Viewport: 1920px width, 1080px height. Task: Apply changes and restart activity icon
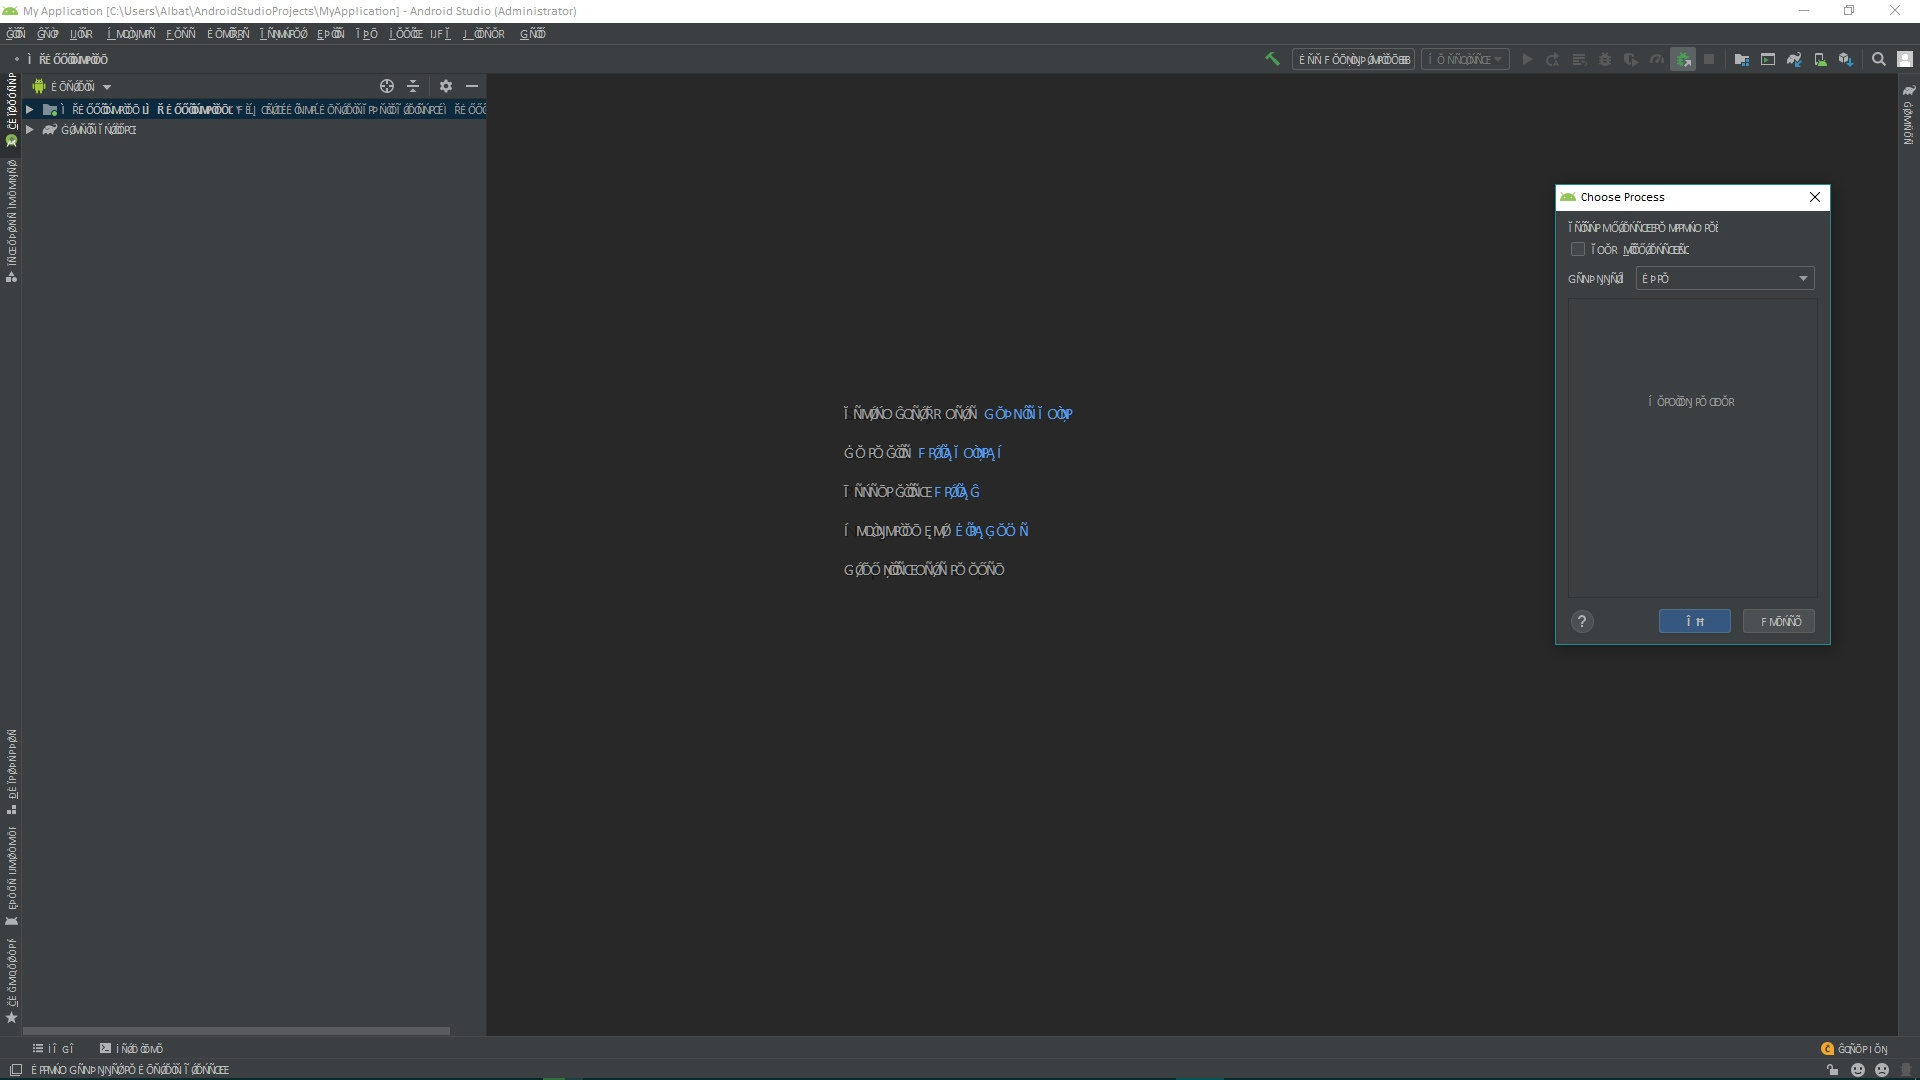point(1553,60)
